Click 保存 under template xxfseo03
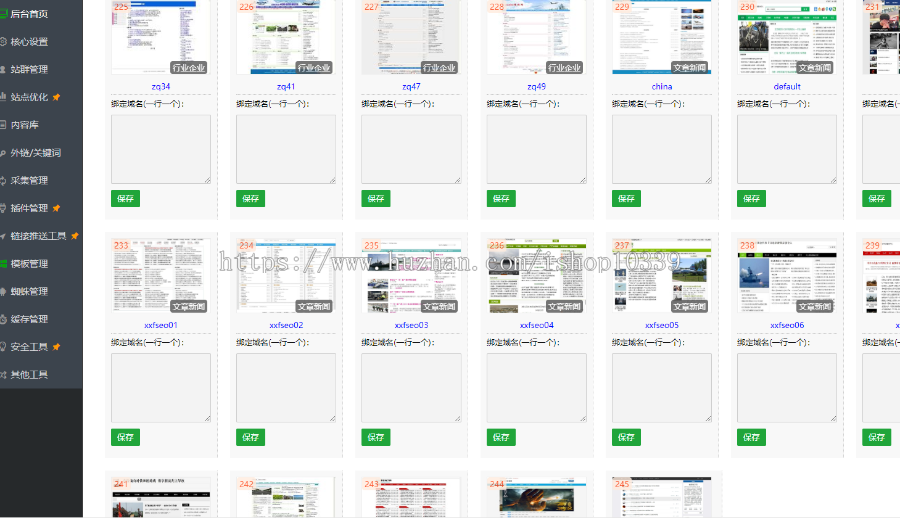900x518 pixels. tap(375, 437)
